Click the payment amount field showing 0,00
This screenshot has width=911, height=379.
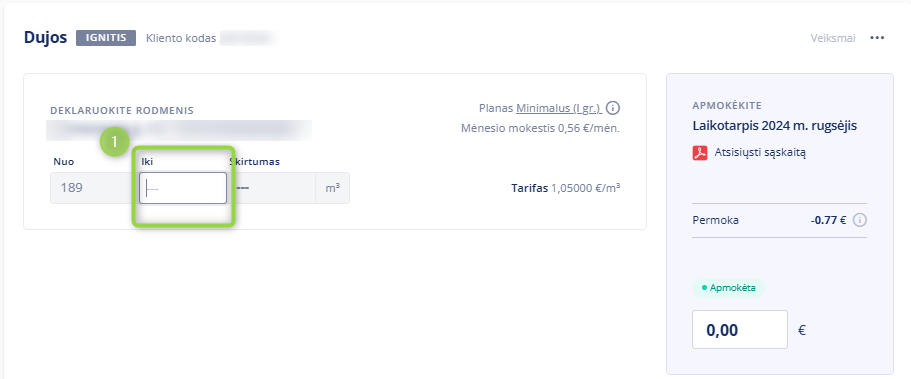point(740,330)
